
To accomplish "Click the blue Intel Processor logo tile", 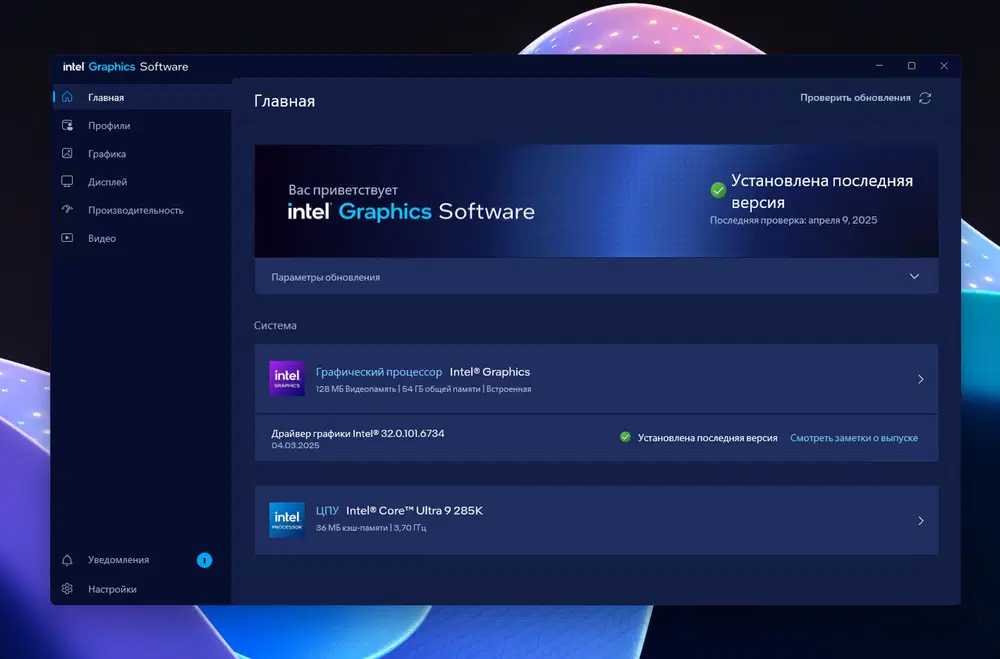I will coord(286,520).
